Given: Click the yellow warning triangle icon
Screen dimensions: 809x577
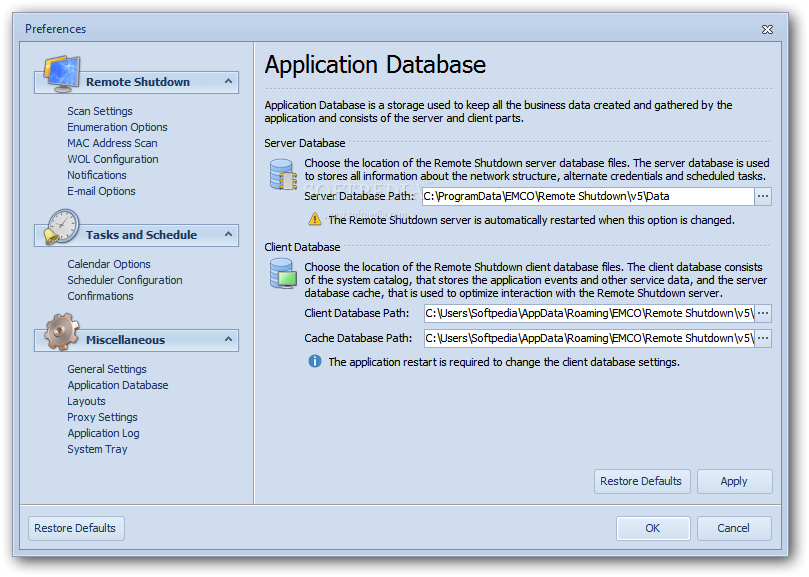Looking at the screenshot, I should point(315,219).
